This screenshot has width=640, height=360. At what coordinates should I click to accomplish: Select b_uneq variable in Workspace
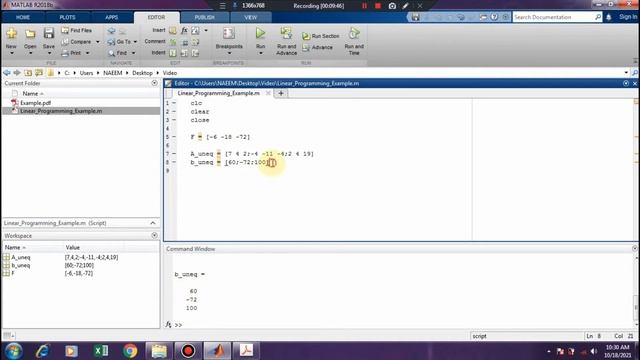click(21, 265)
